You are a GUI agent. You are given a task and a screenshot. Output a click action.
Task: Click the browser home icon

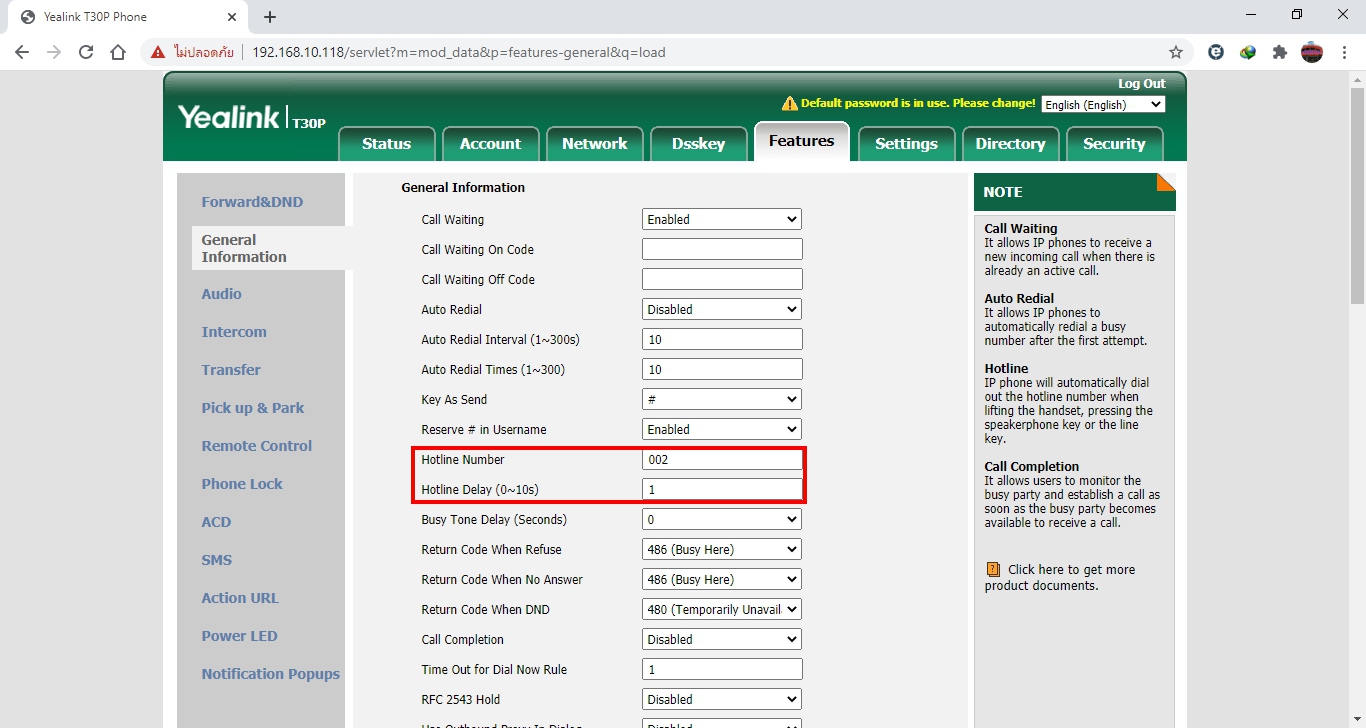pyautogui.click(x=118, y=52)
